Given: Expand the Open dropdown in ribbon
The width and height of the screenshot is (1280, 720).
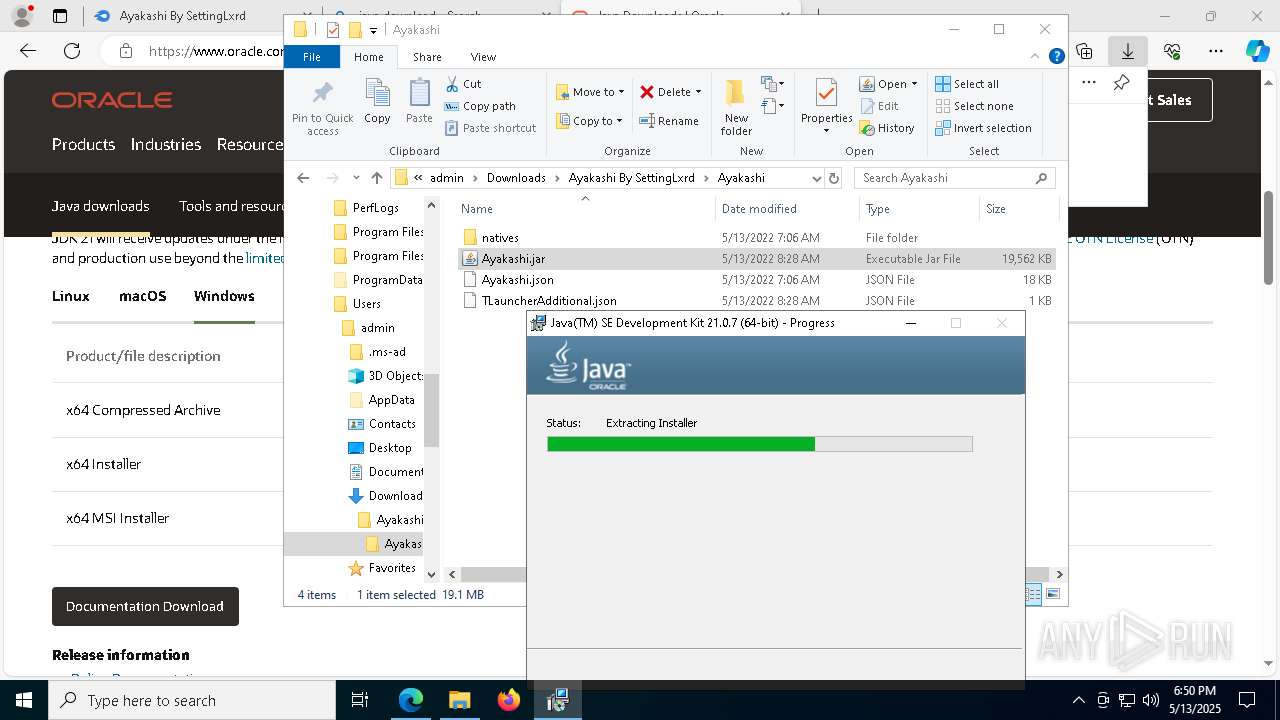Looking at the screenshot, I should pyautogui.click(x=888, y=84).
